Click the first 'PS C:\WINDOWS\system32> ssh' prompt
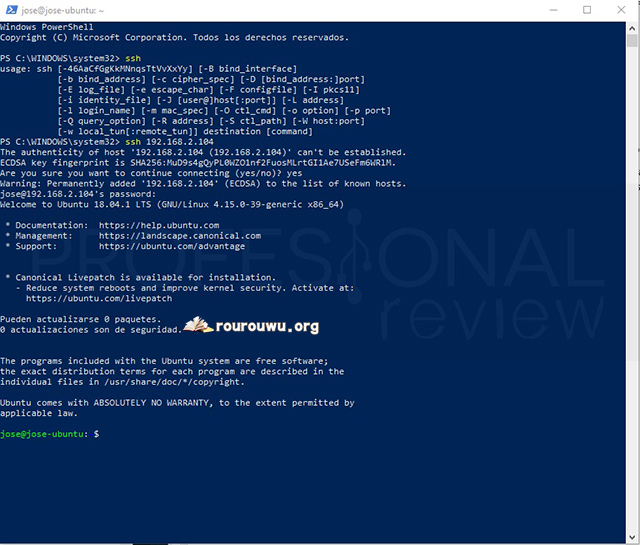This screenshot has width=640, height=545. (x=70, y=58)
